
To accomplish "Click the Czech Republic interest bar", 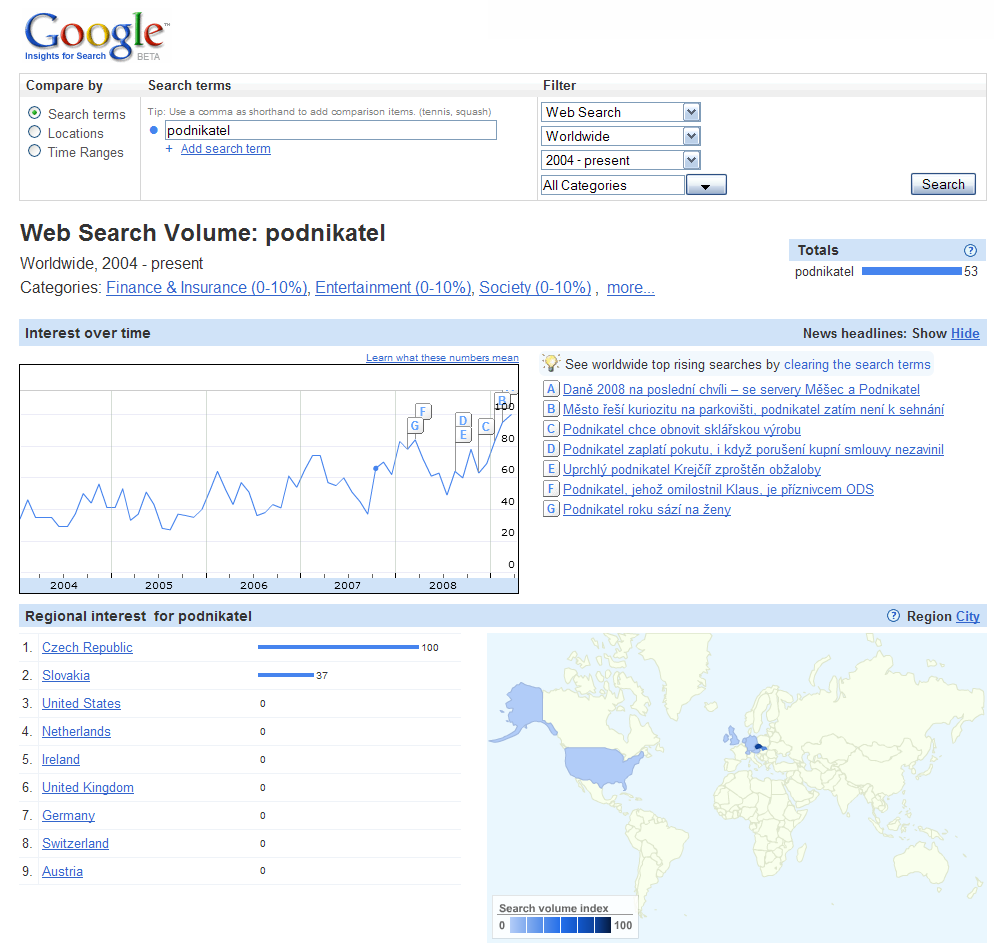I will pos(338,647).
